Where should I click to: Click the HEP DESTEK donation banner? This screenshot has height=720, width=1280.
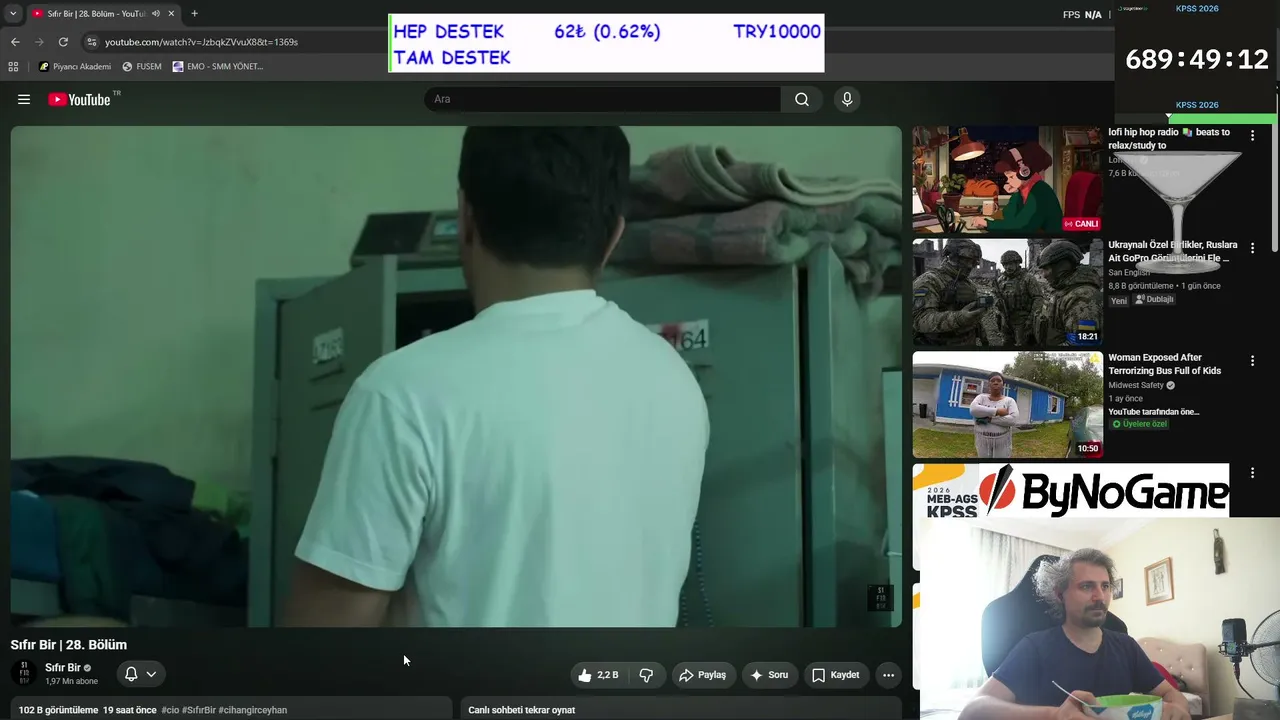pyautogui.click(x=607, y=43)
